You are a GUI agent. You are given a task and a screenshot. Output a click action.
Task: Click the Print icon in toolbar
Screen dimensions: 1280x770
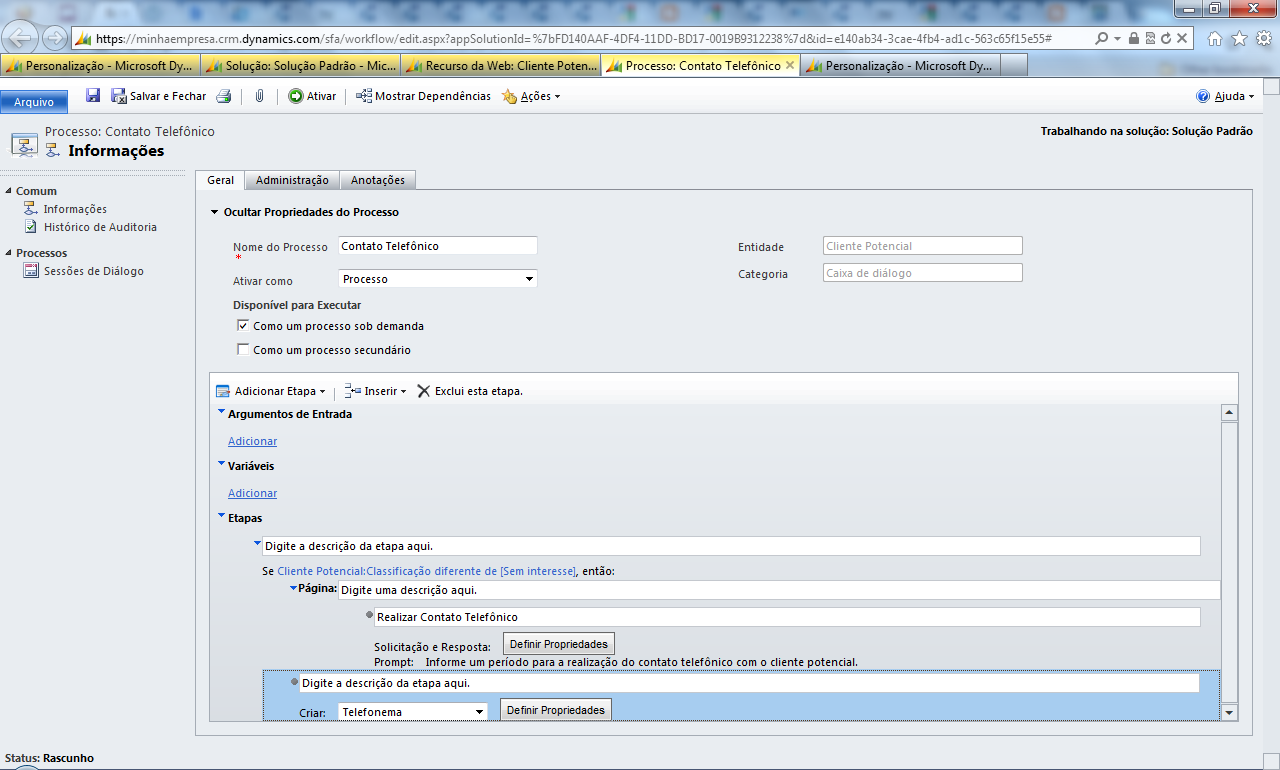[224, 96]
